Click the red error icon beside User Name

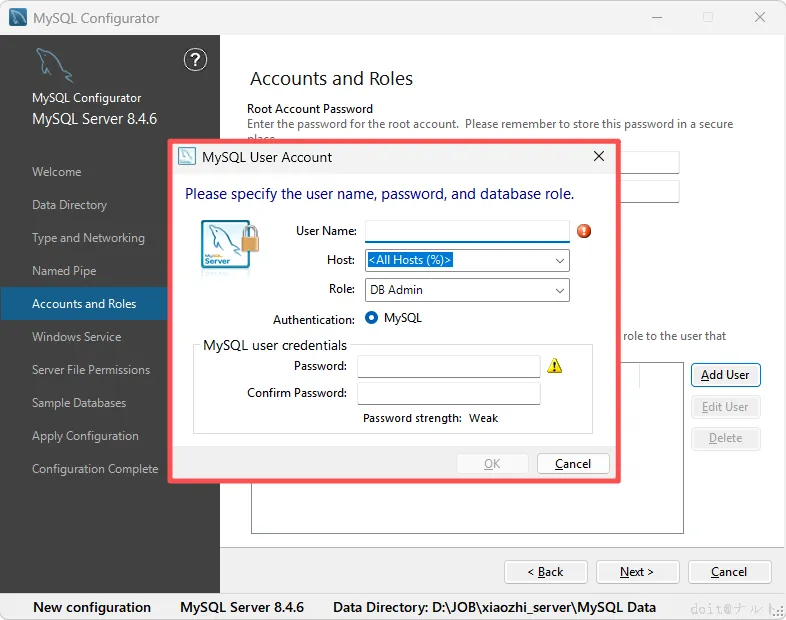click(x=584, y=231)
